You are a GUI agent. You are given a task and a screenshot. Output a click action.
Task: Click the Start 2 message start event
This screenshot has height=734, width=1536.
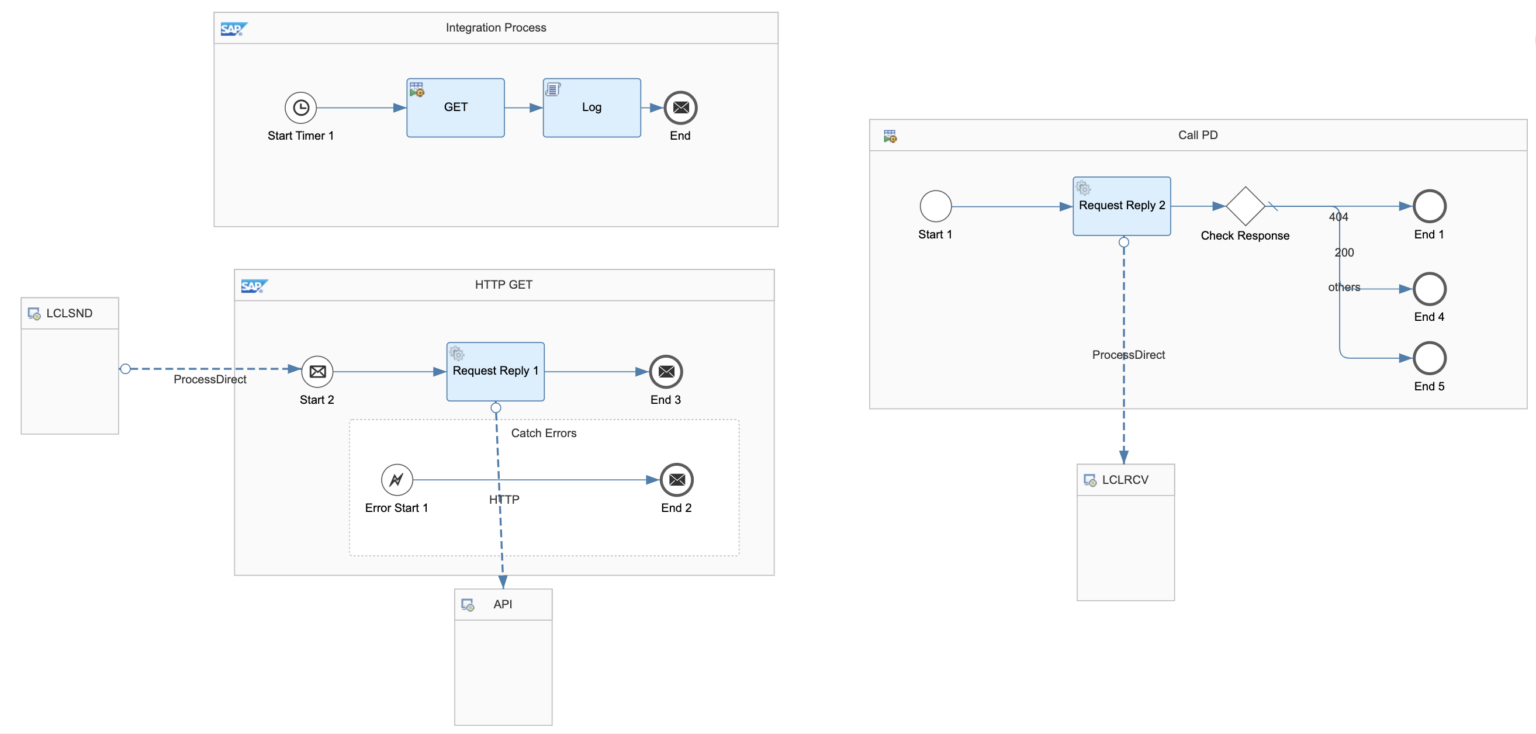317,371
